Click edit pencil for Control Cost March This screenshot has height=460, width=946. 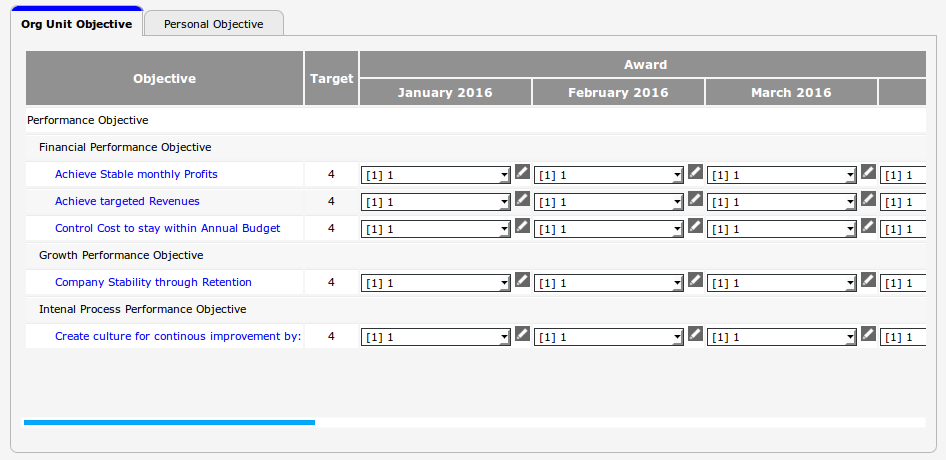[x=868, y=226]
